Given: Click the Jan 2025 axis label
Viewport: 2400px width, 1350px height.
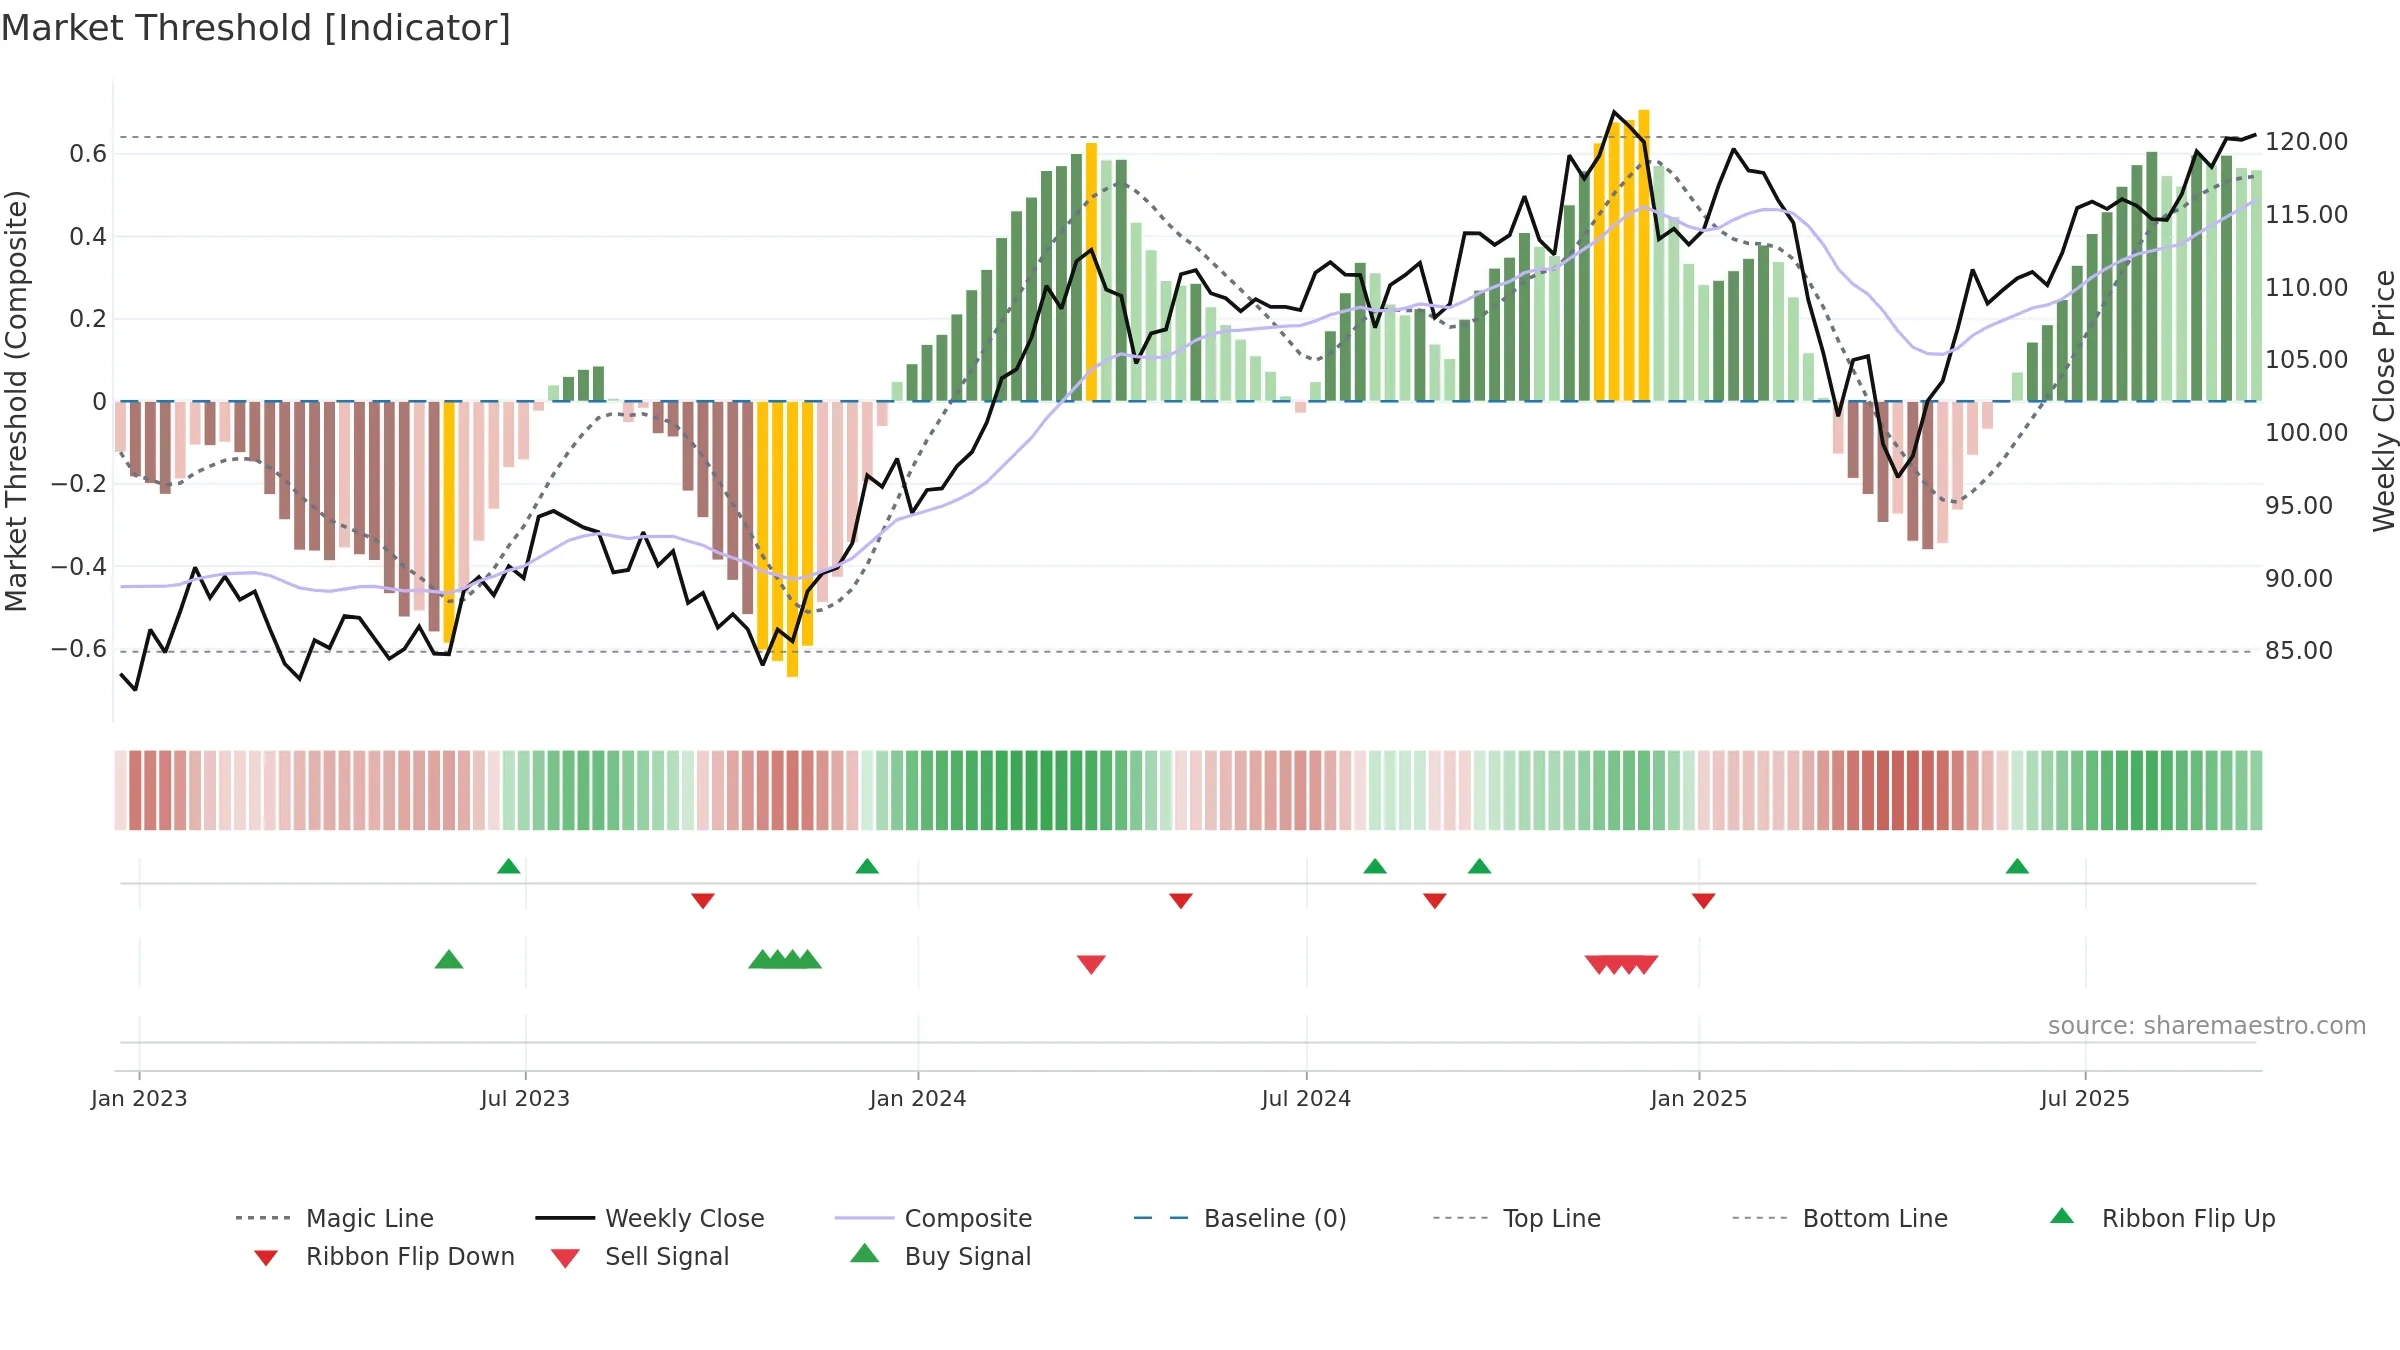Looking at the screenshot, I should 1699,1099.
